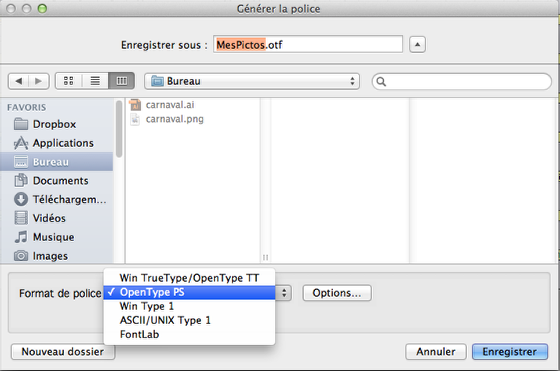This screenshot has height=371, width=560.
Task: Open Dropbox in the sidebar
Action: pos(56,124)
